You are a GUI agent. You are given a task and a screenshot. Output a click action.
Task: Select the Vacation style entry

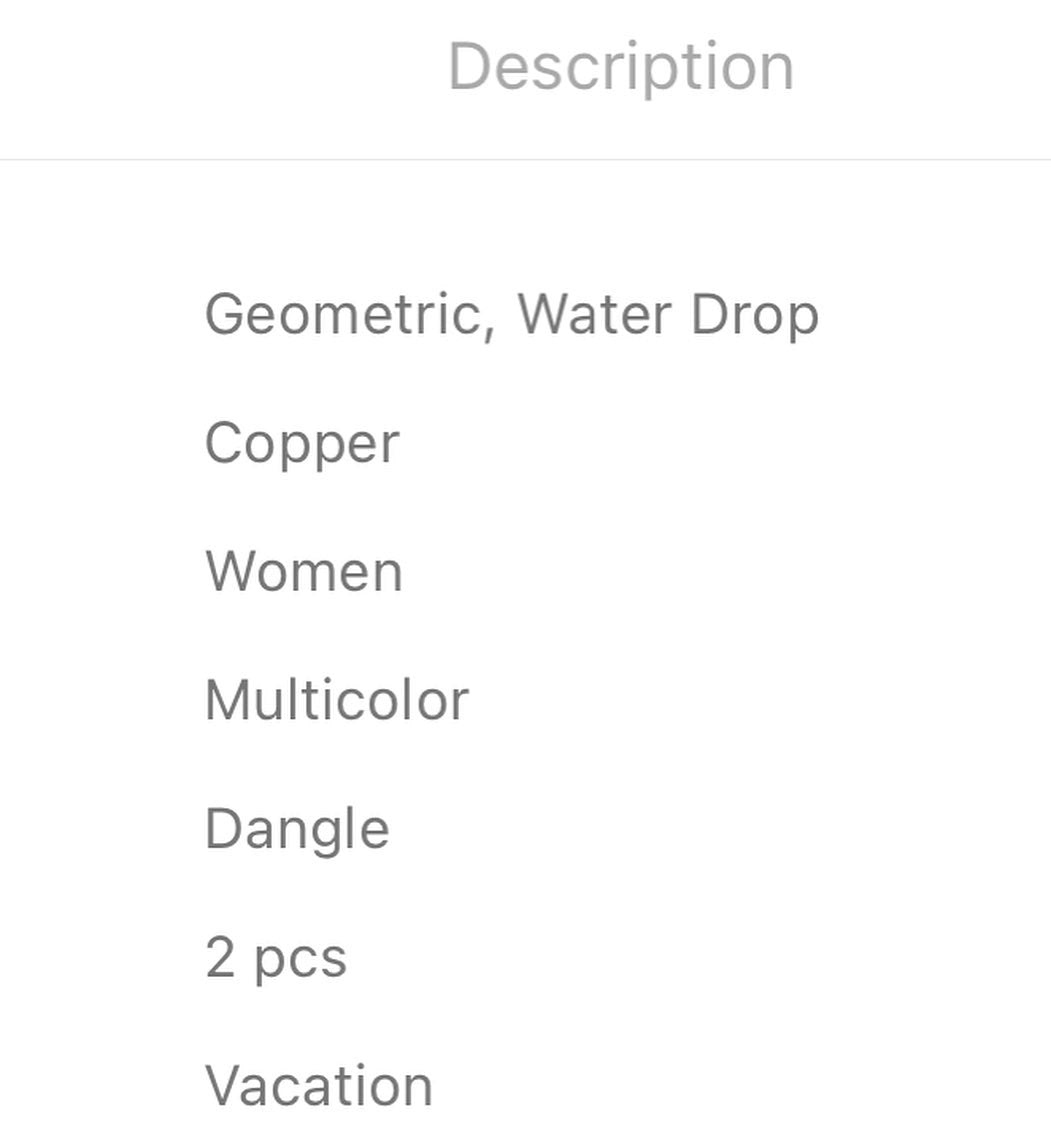[x=319, y=1086]
